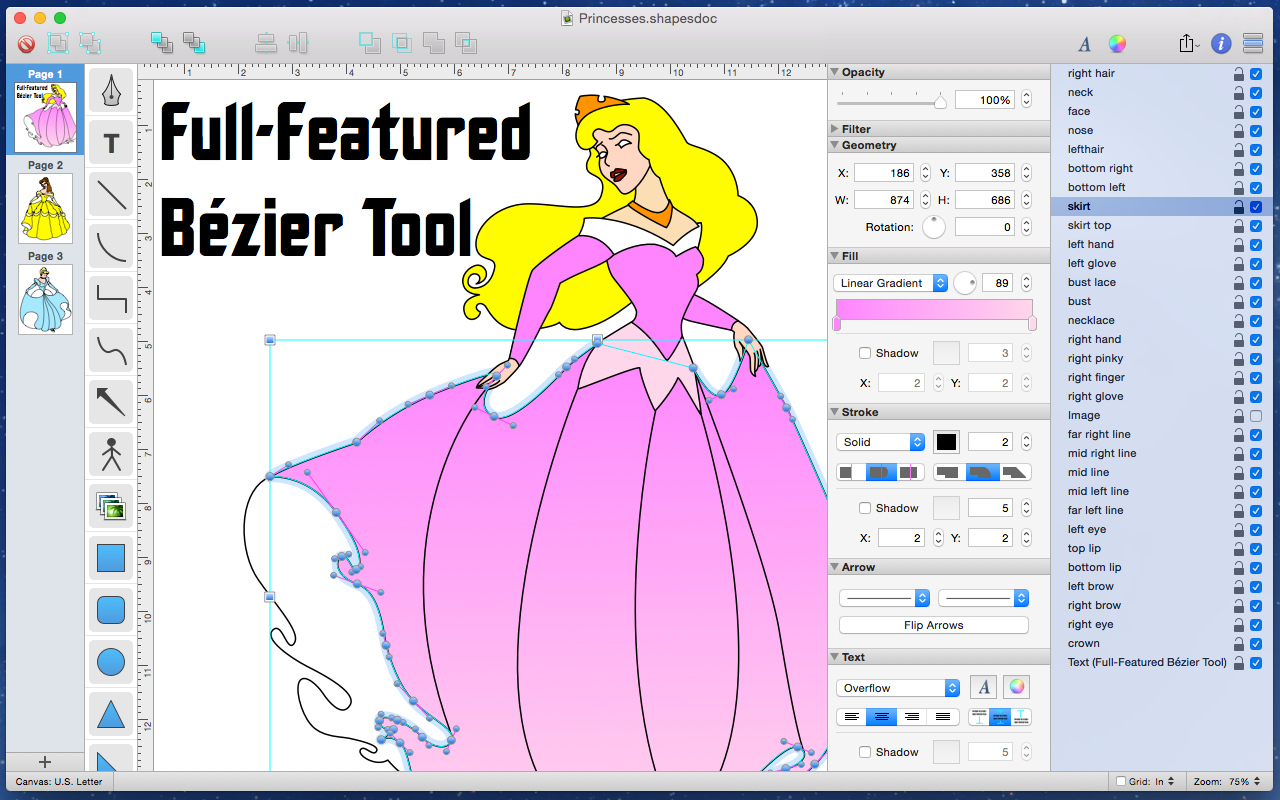This screenshot has height=800, width=1280.
Task: Open the color wheel in top toolbar
Action: 1117,43
